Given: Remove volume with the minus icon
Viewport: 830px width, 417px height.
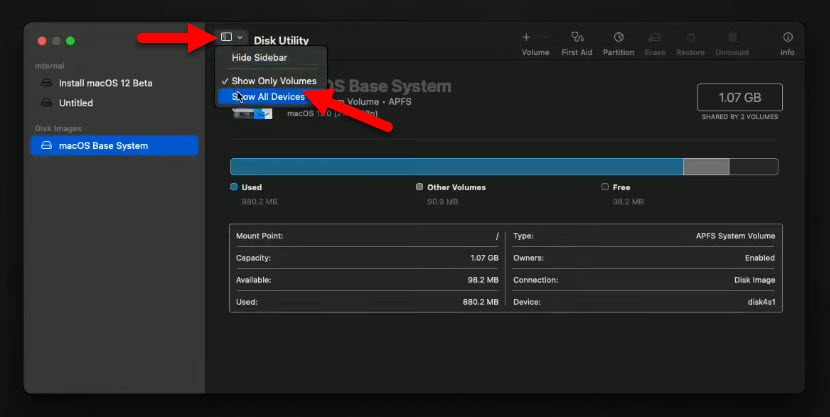Looking at the screenshot, I should click(545, 37).
